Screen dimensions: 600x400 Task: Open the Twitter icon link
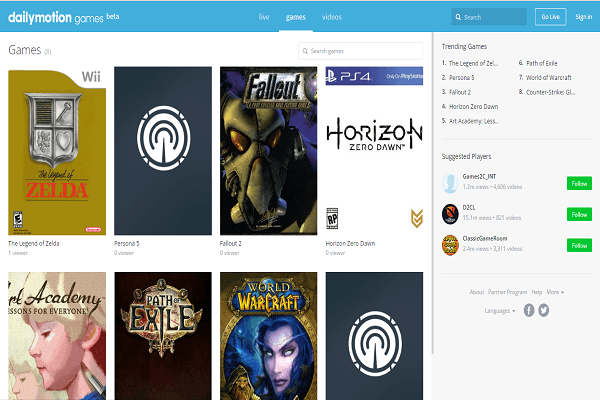click(x=543, y=310)
